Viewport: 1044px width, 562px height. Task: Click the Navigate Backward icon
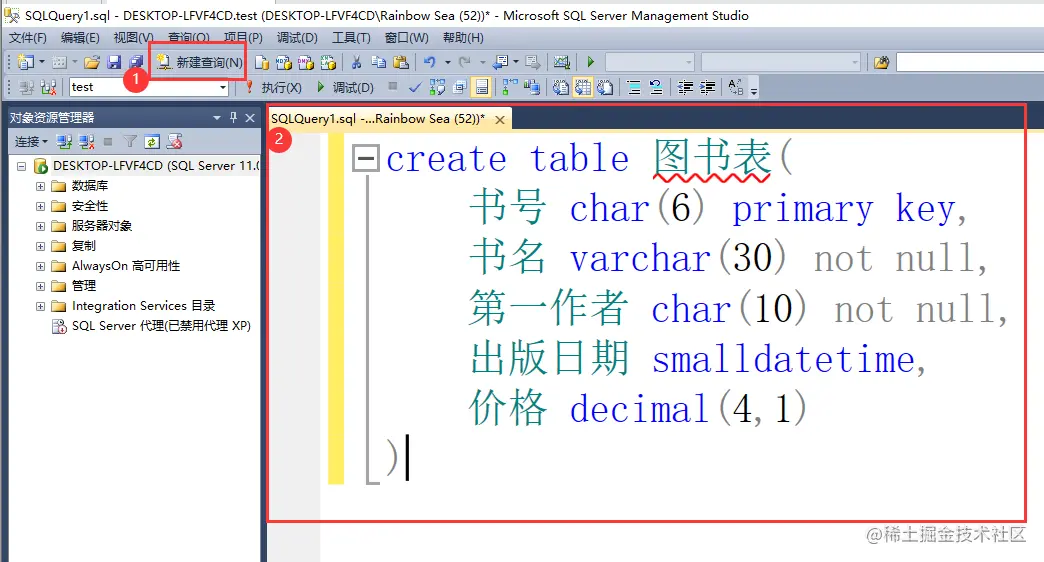(499, 62)
